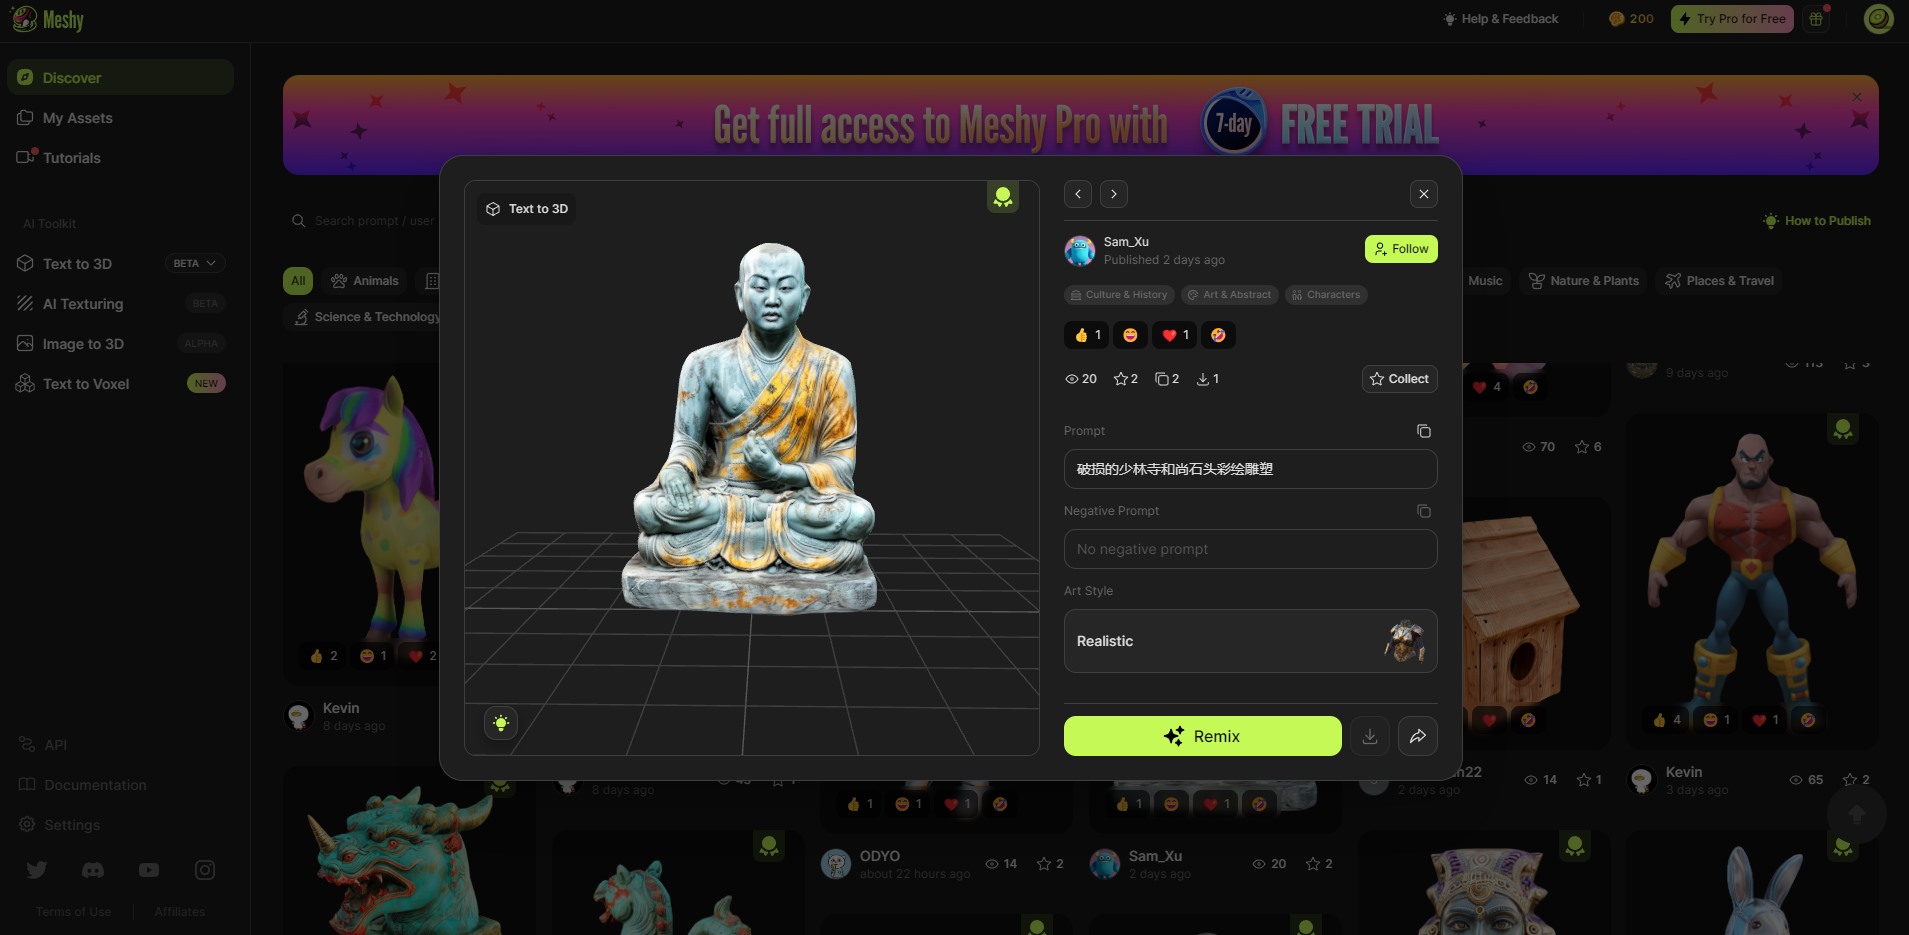Image resolution: width=1909 pixels, height=935 pixels.
Task: Expand the BETA dropdown beside Text to 3D
Action: pyautogui.click(x=195, y=263)
